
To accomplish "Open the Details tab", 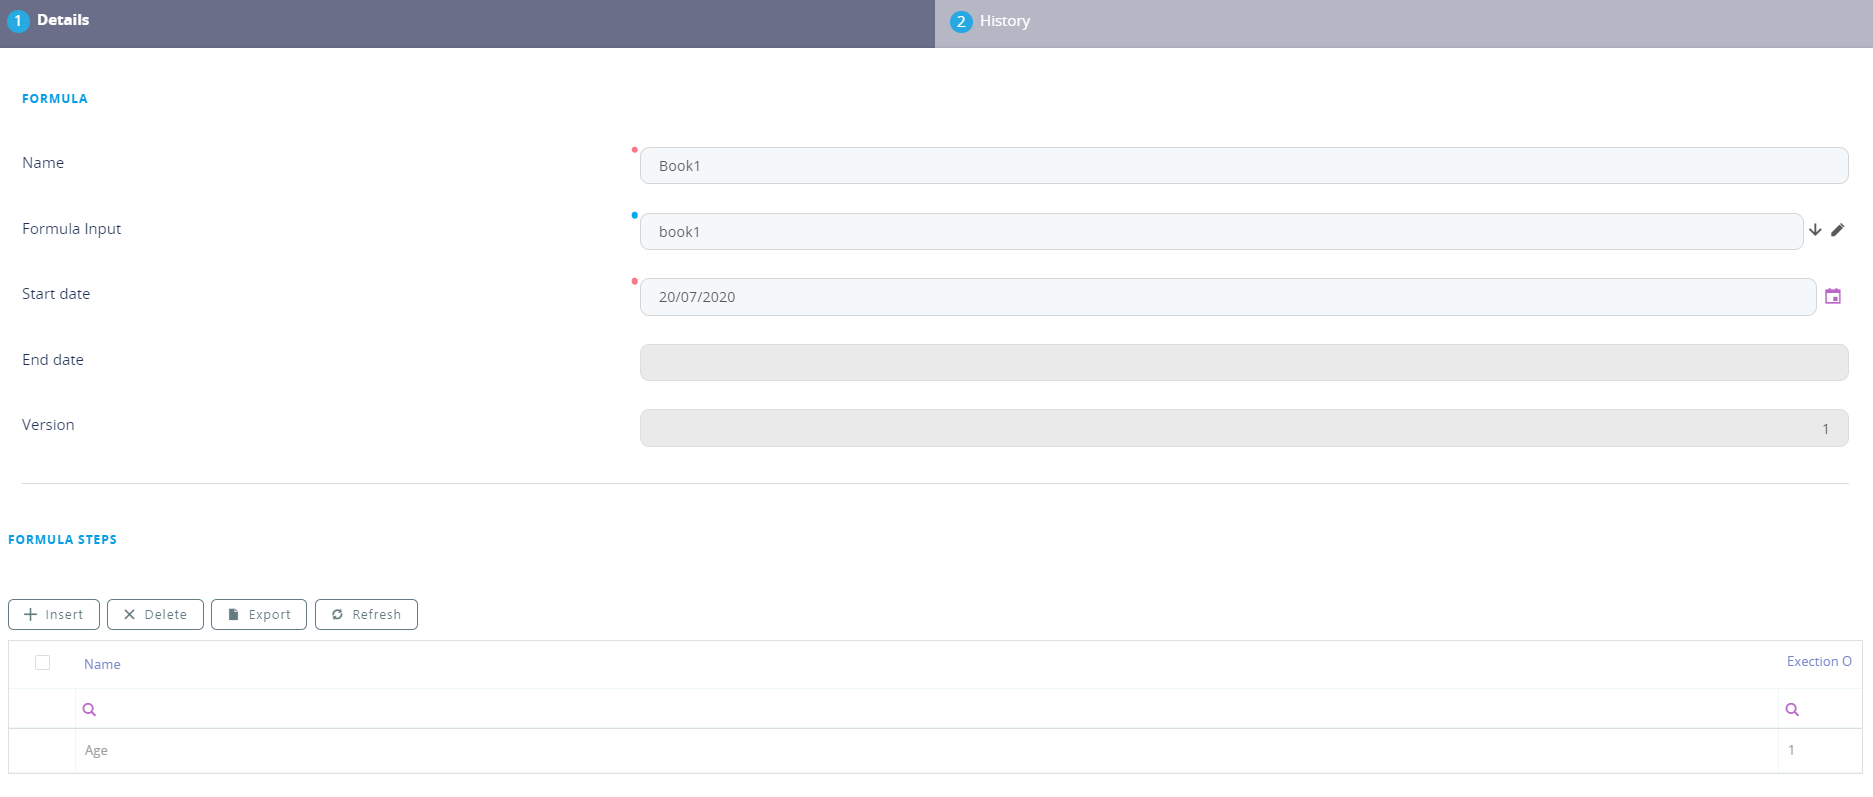I will coord(63,20).
